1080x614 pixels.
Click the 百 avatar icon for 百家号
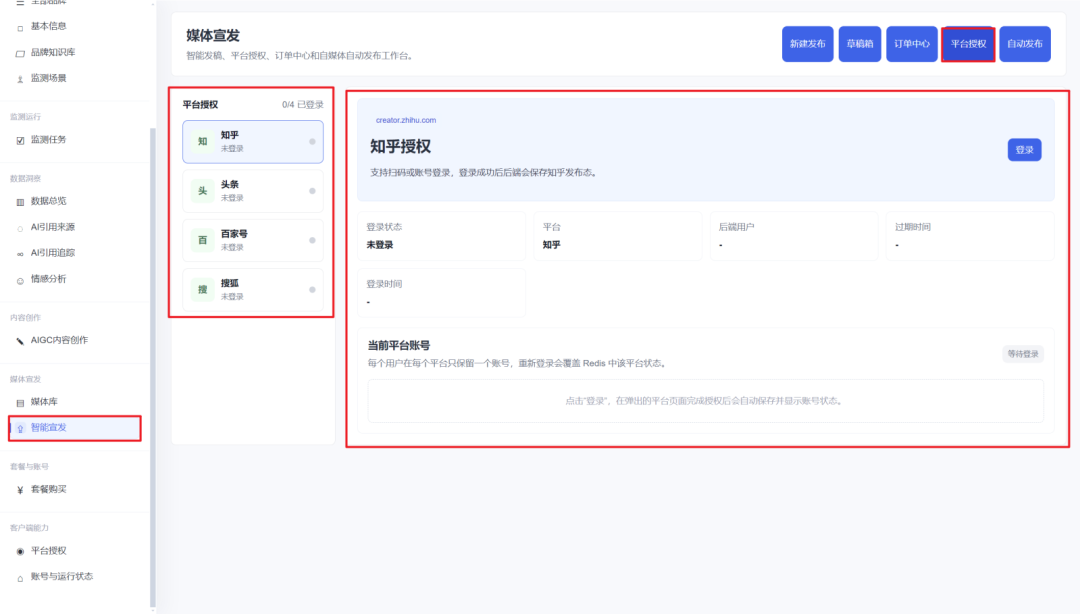[x=202, y=240]
